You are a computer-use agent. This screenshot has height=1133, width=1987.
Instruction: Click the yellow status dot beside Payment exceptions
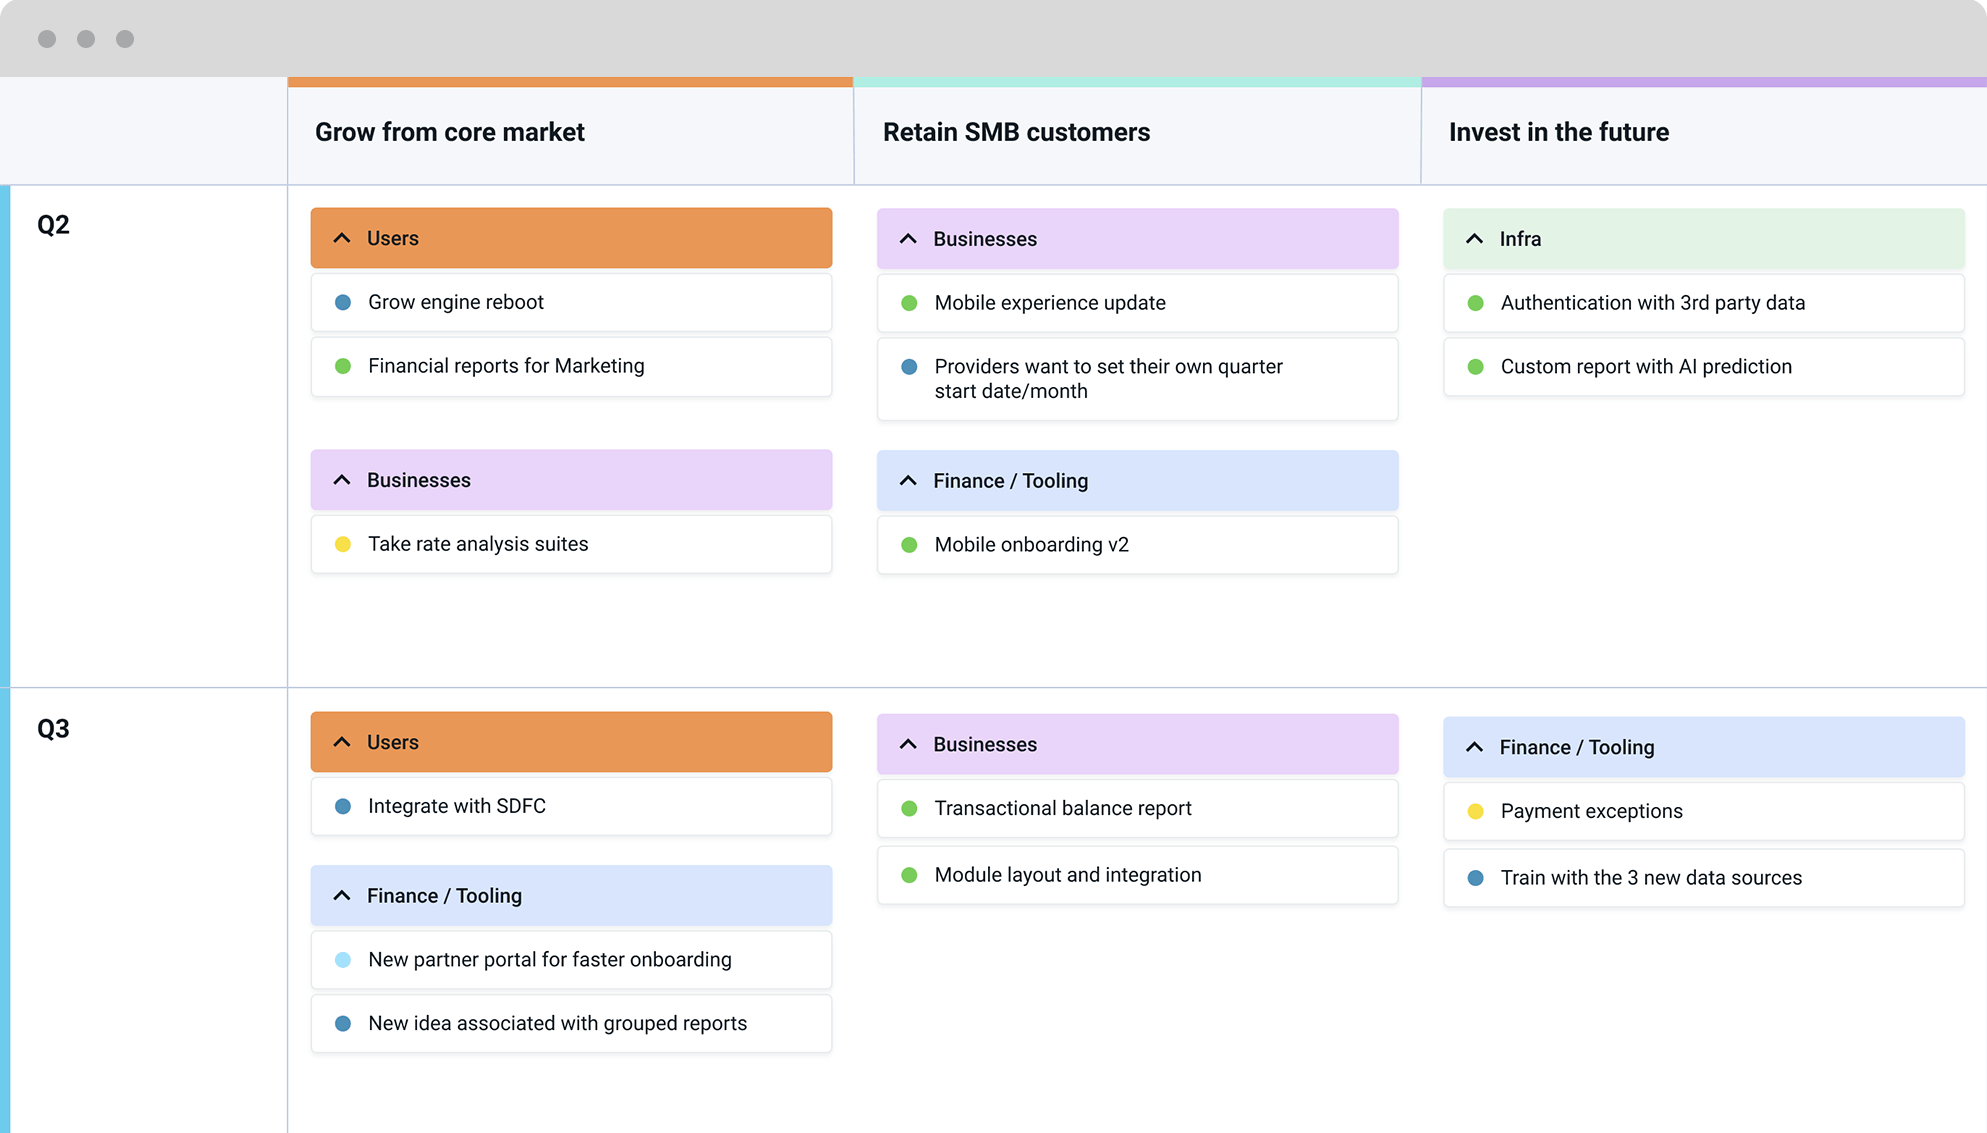1475,811
